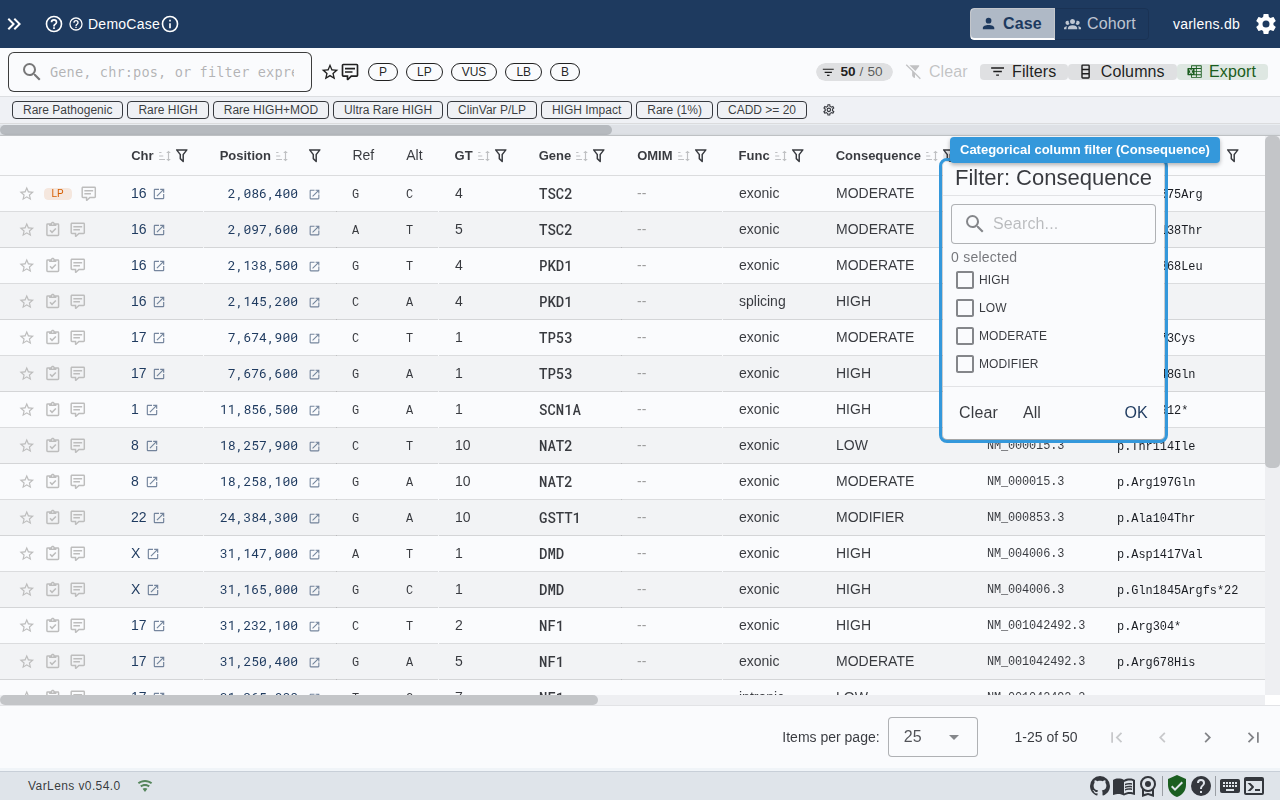
Task: Check the LOW consequence checkbox
Action: pos(964,308)
